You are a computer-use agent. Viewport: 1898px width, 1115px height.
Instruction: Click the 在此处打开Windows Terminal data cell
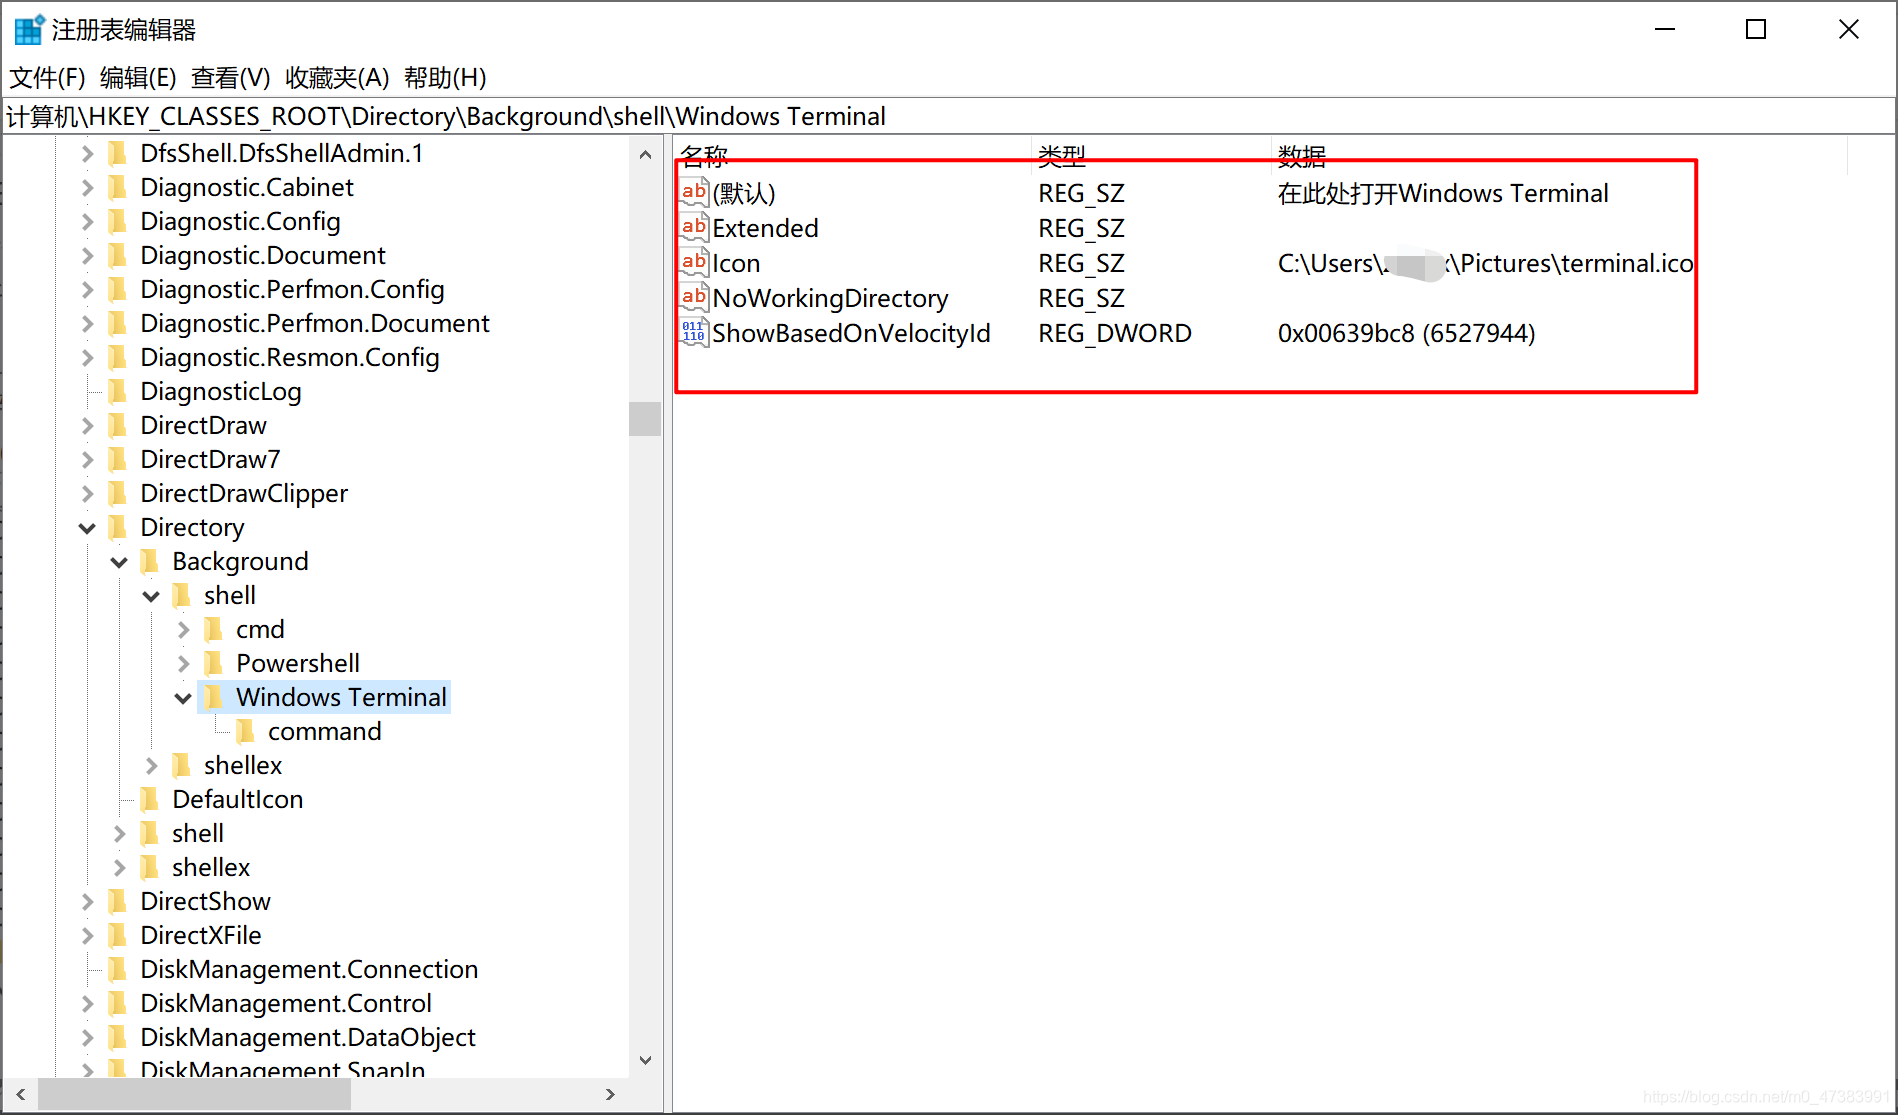[x=1443, y=193]
